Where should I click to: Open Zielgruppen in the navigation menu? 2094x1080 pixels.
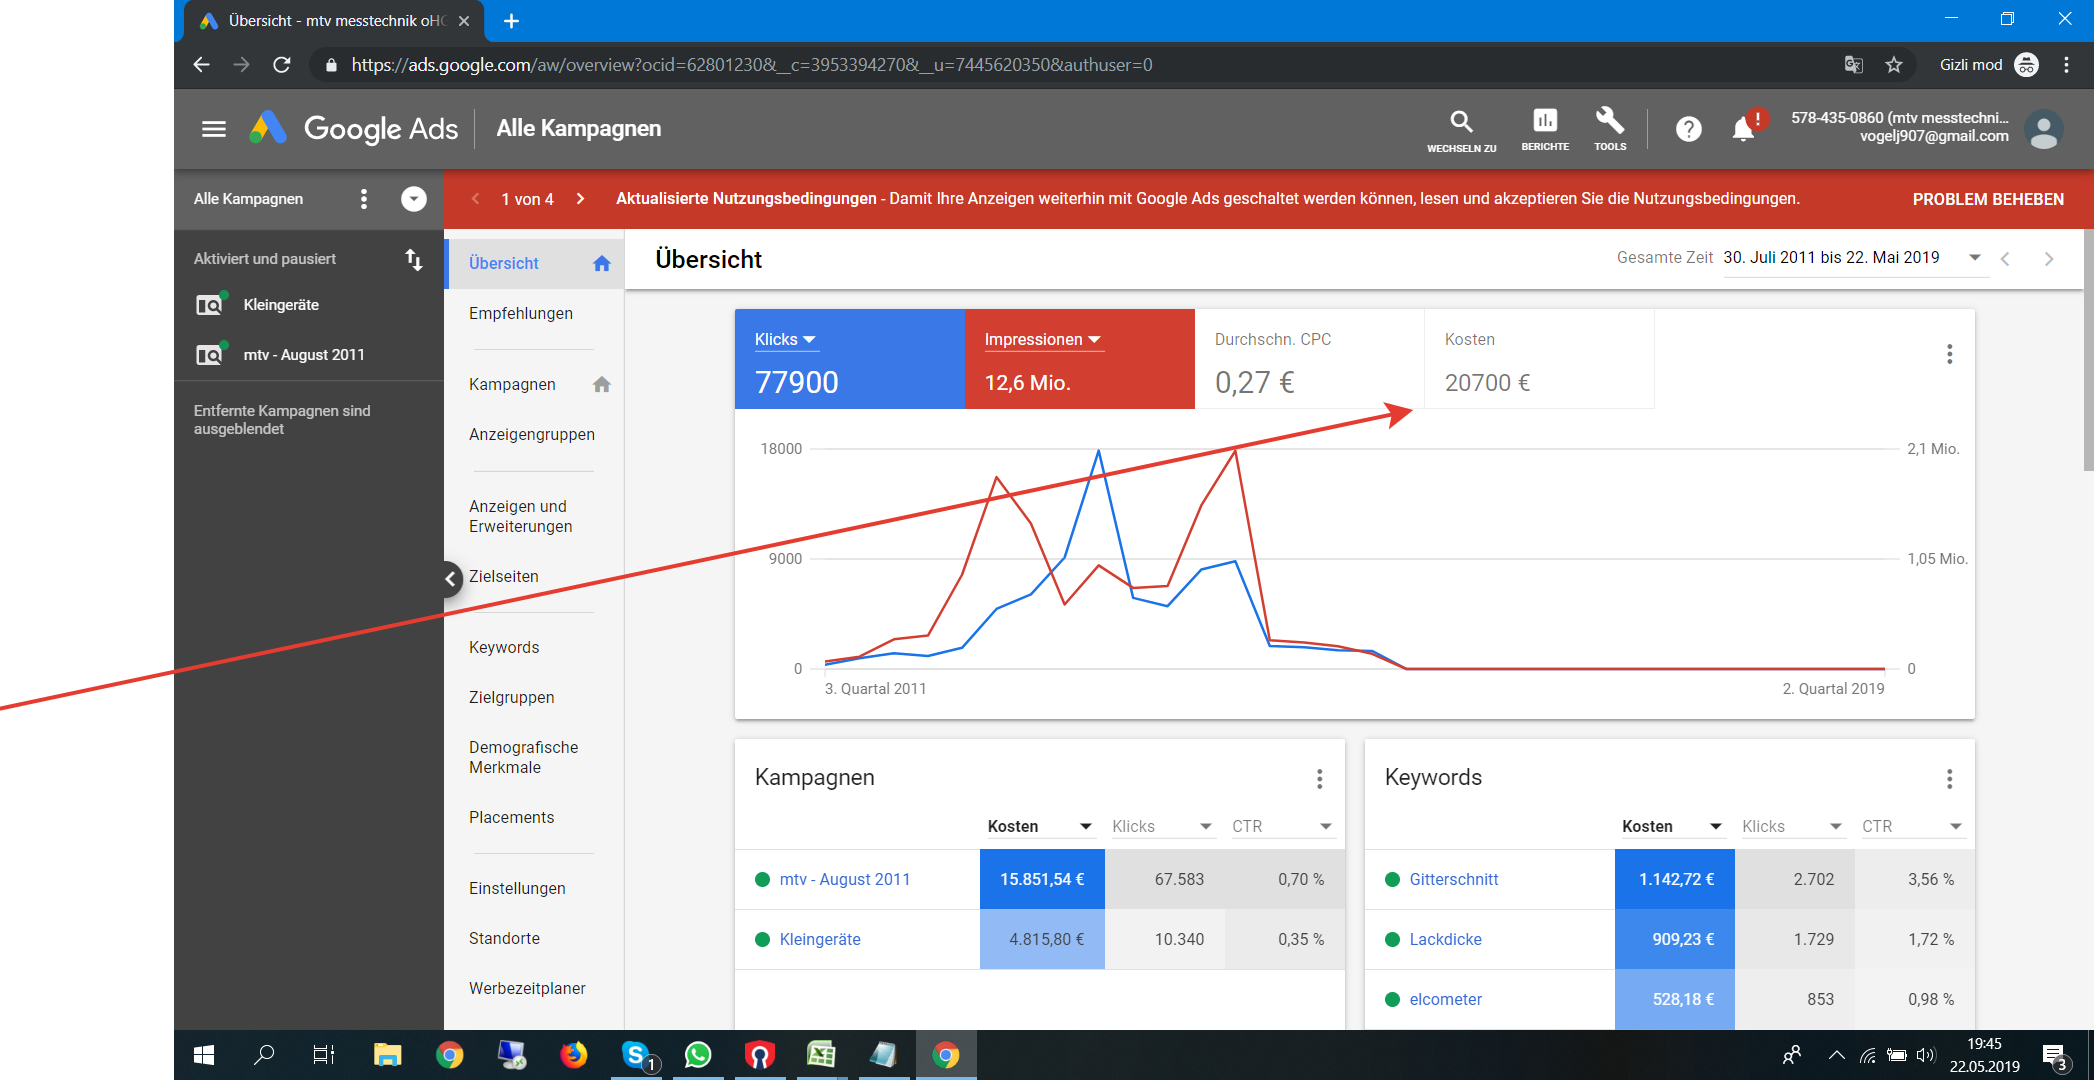pos(512,698)
